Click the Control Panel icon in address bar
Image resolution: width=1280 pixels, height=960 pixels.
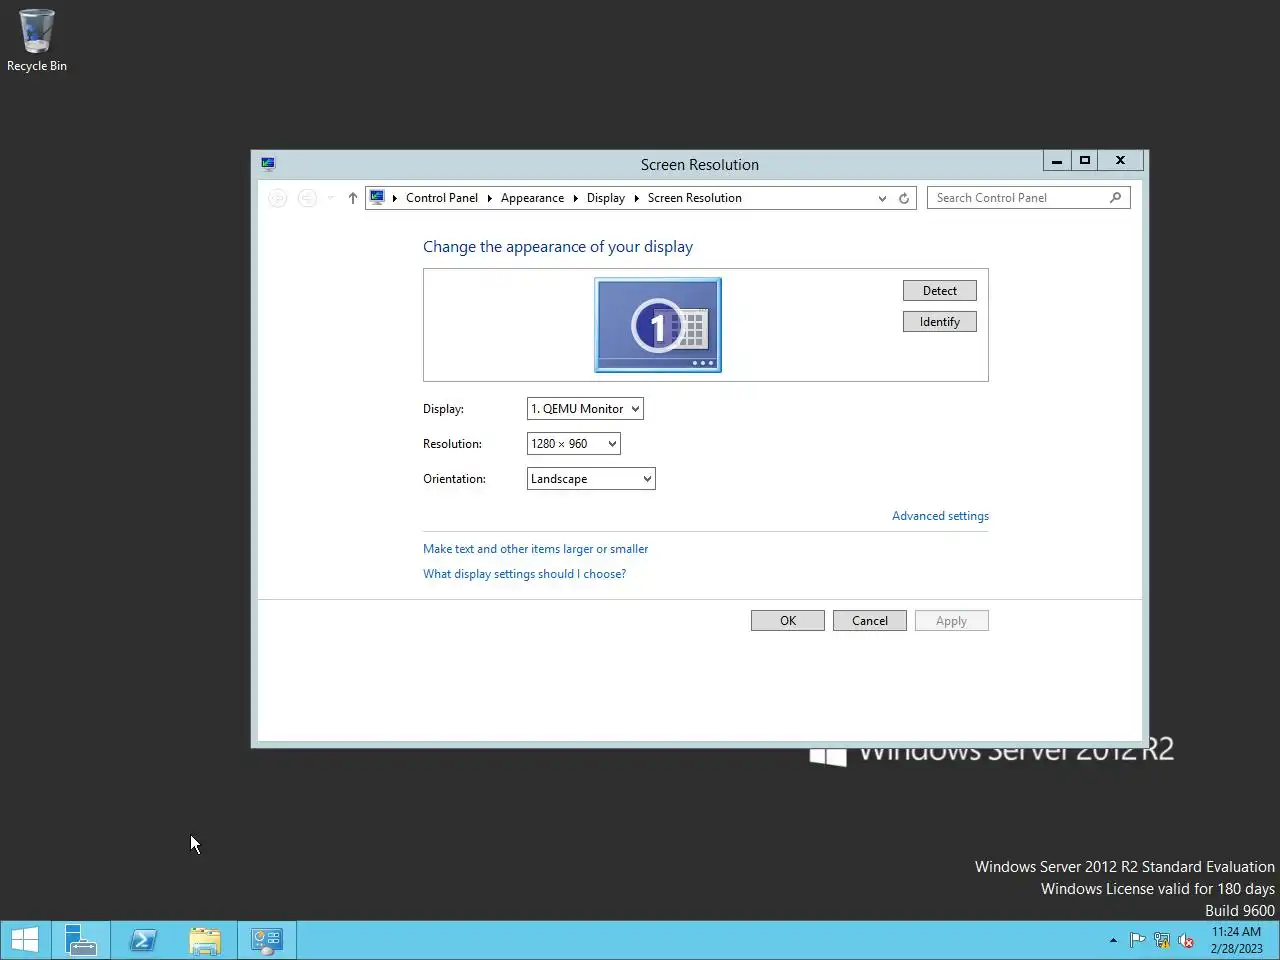pyautogui.click(x=377, y=198)
